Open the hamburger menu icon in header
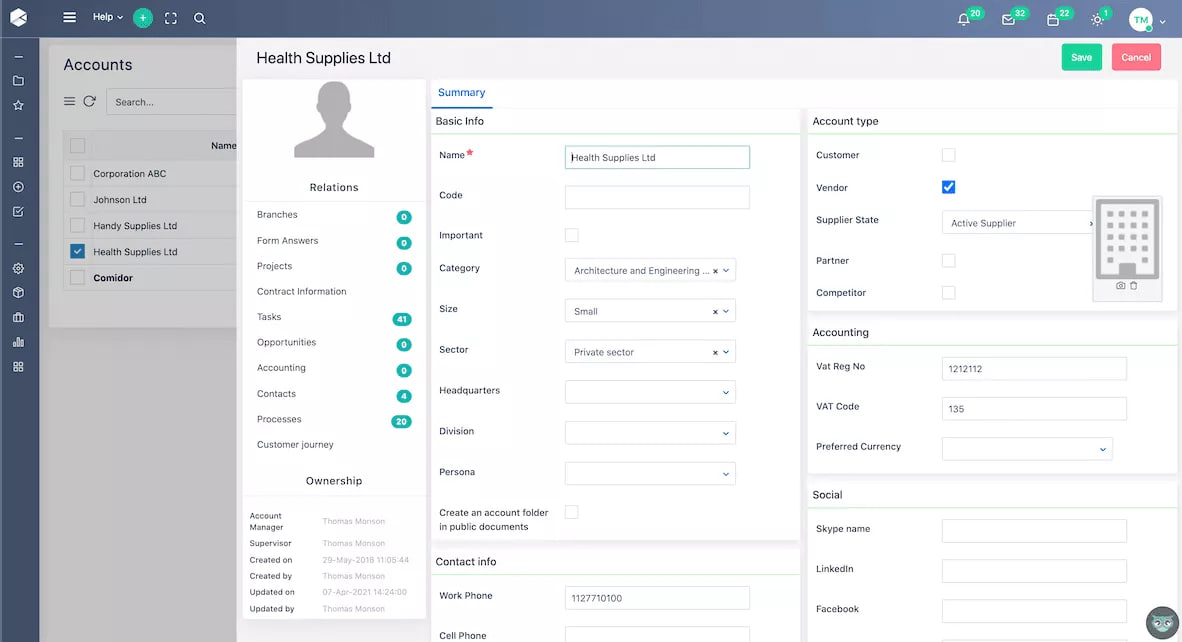Image resolution: width=1182 pixels, height=642 pixels. (x=69, y=17)
